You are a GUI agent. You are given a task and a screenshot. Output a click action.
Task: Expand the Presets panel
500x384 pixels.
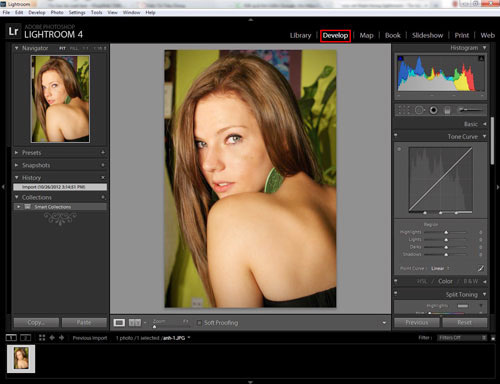tap(16, 152)
